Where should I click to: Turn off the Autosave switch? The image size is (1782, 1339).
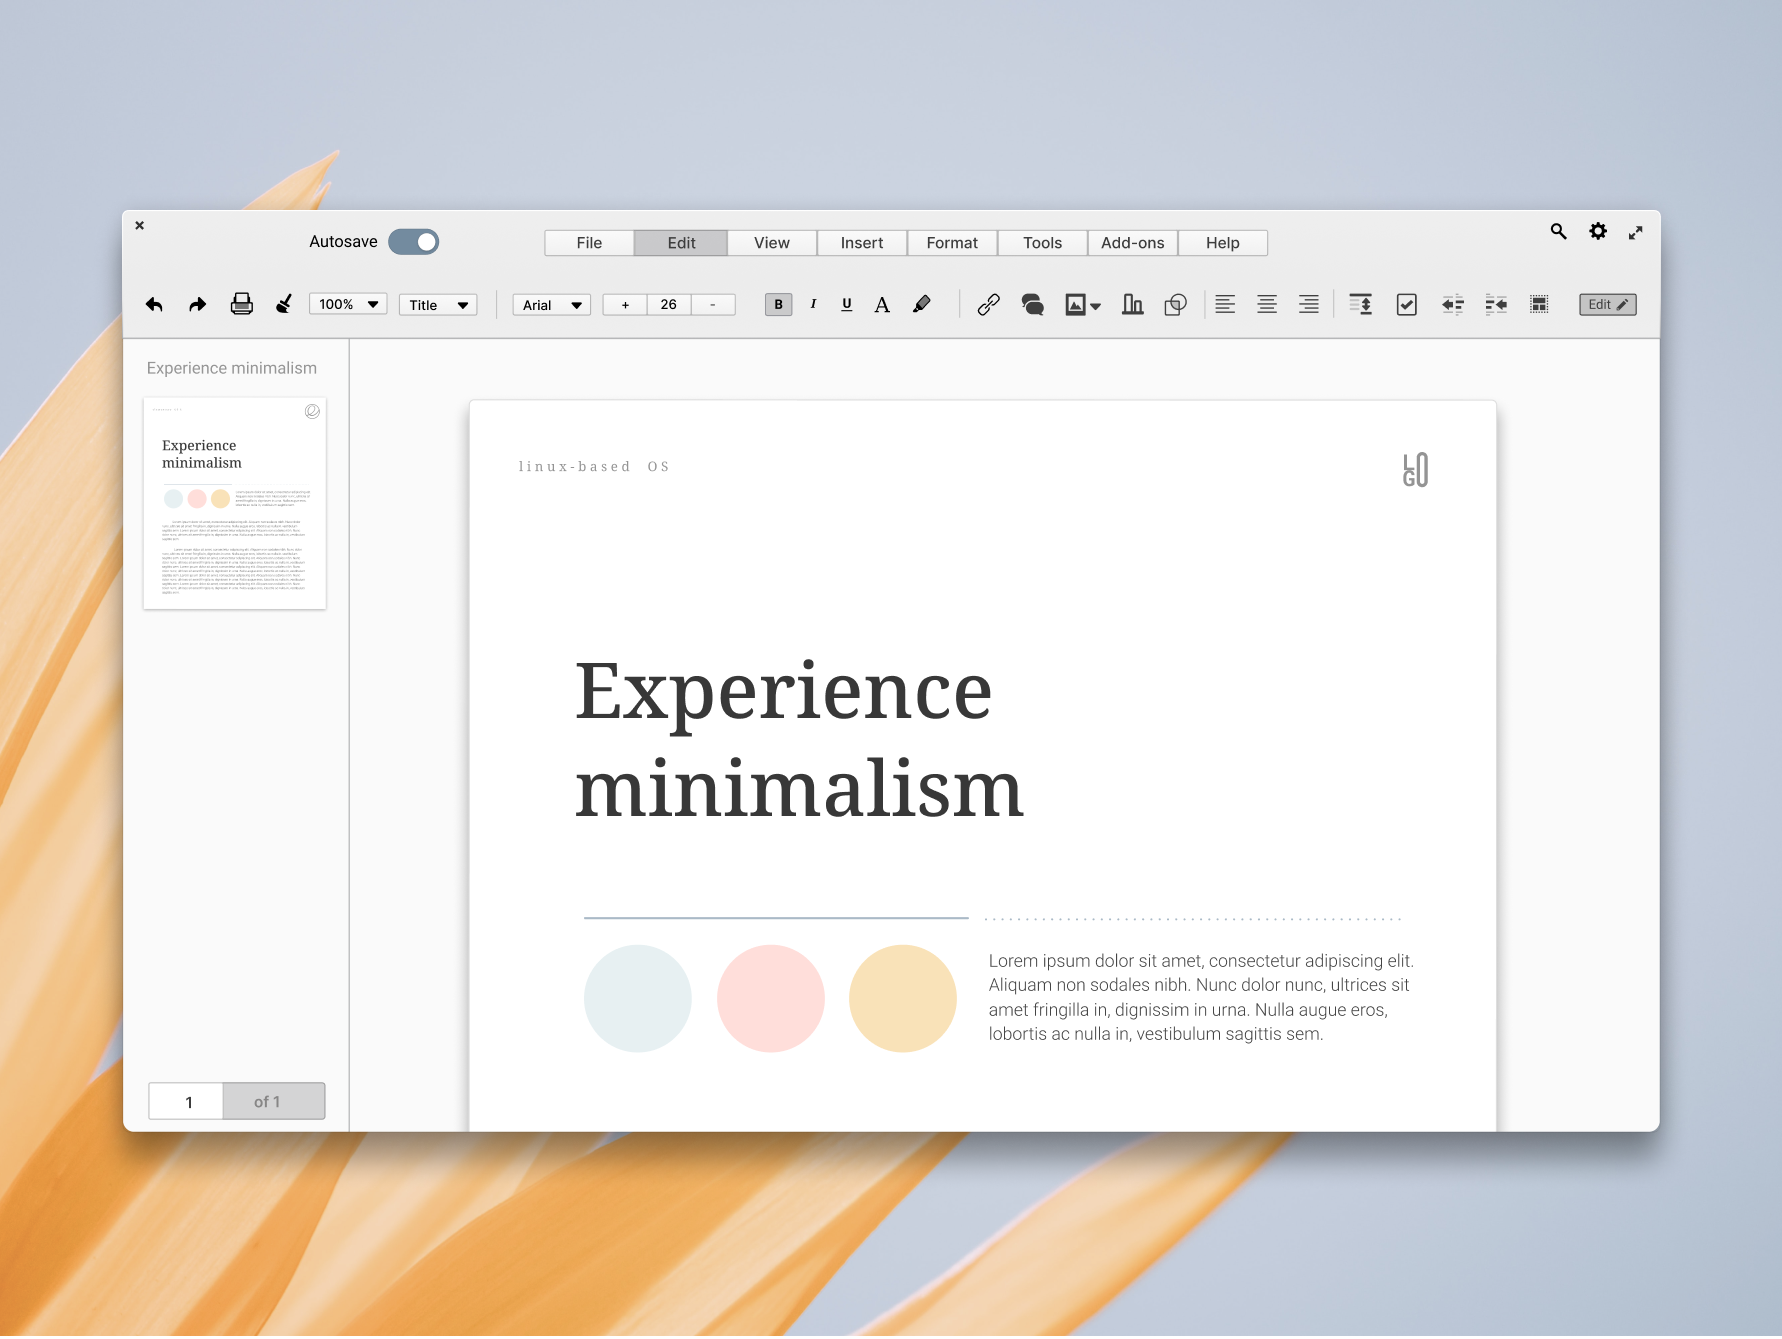pyautogui.click(x=414, y=242)
